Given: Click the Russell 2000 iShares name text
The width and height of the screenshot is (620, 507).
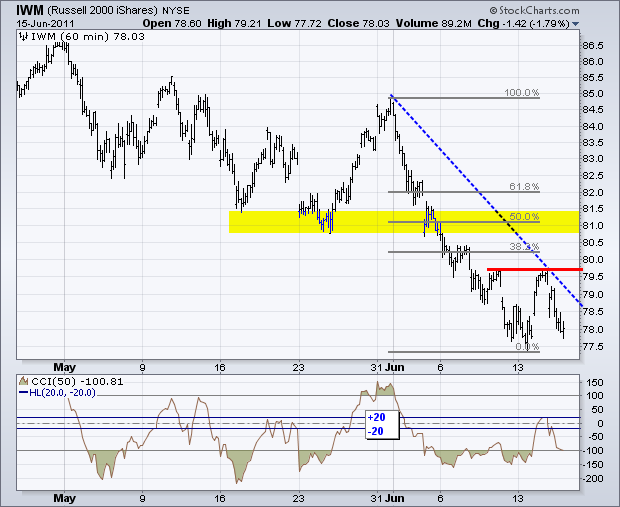Looking at the screenshot, I should [x=102, y=11].
